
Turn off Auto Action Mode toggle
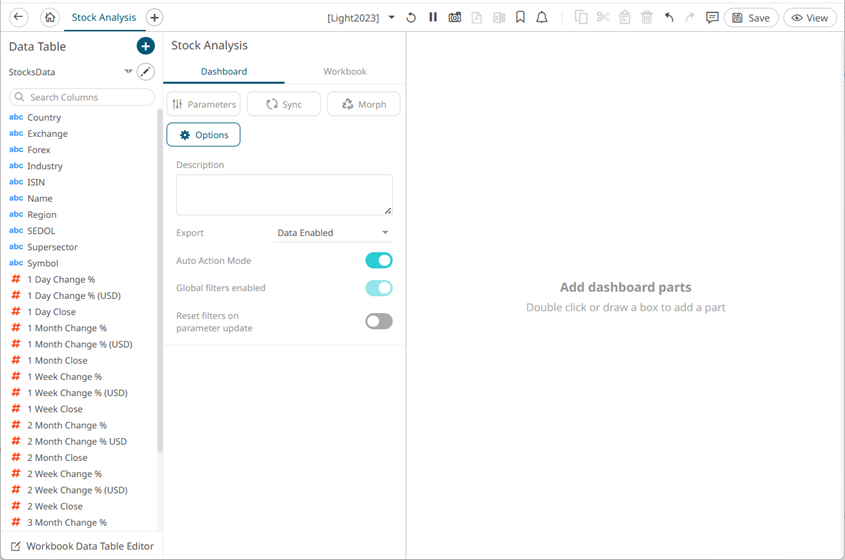[x=379, y=261]
